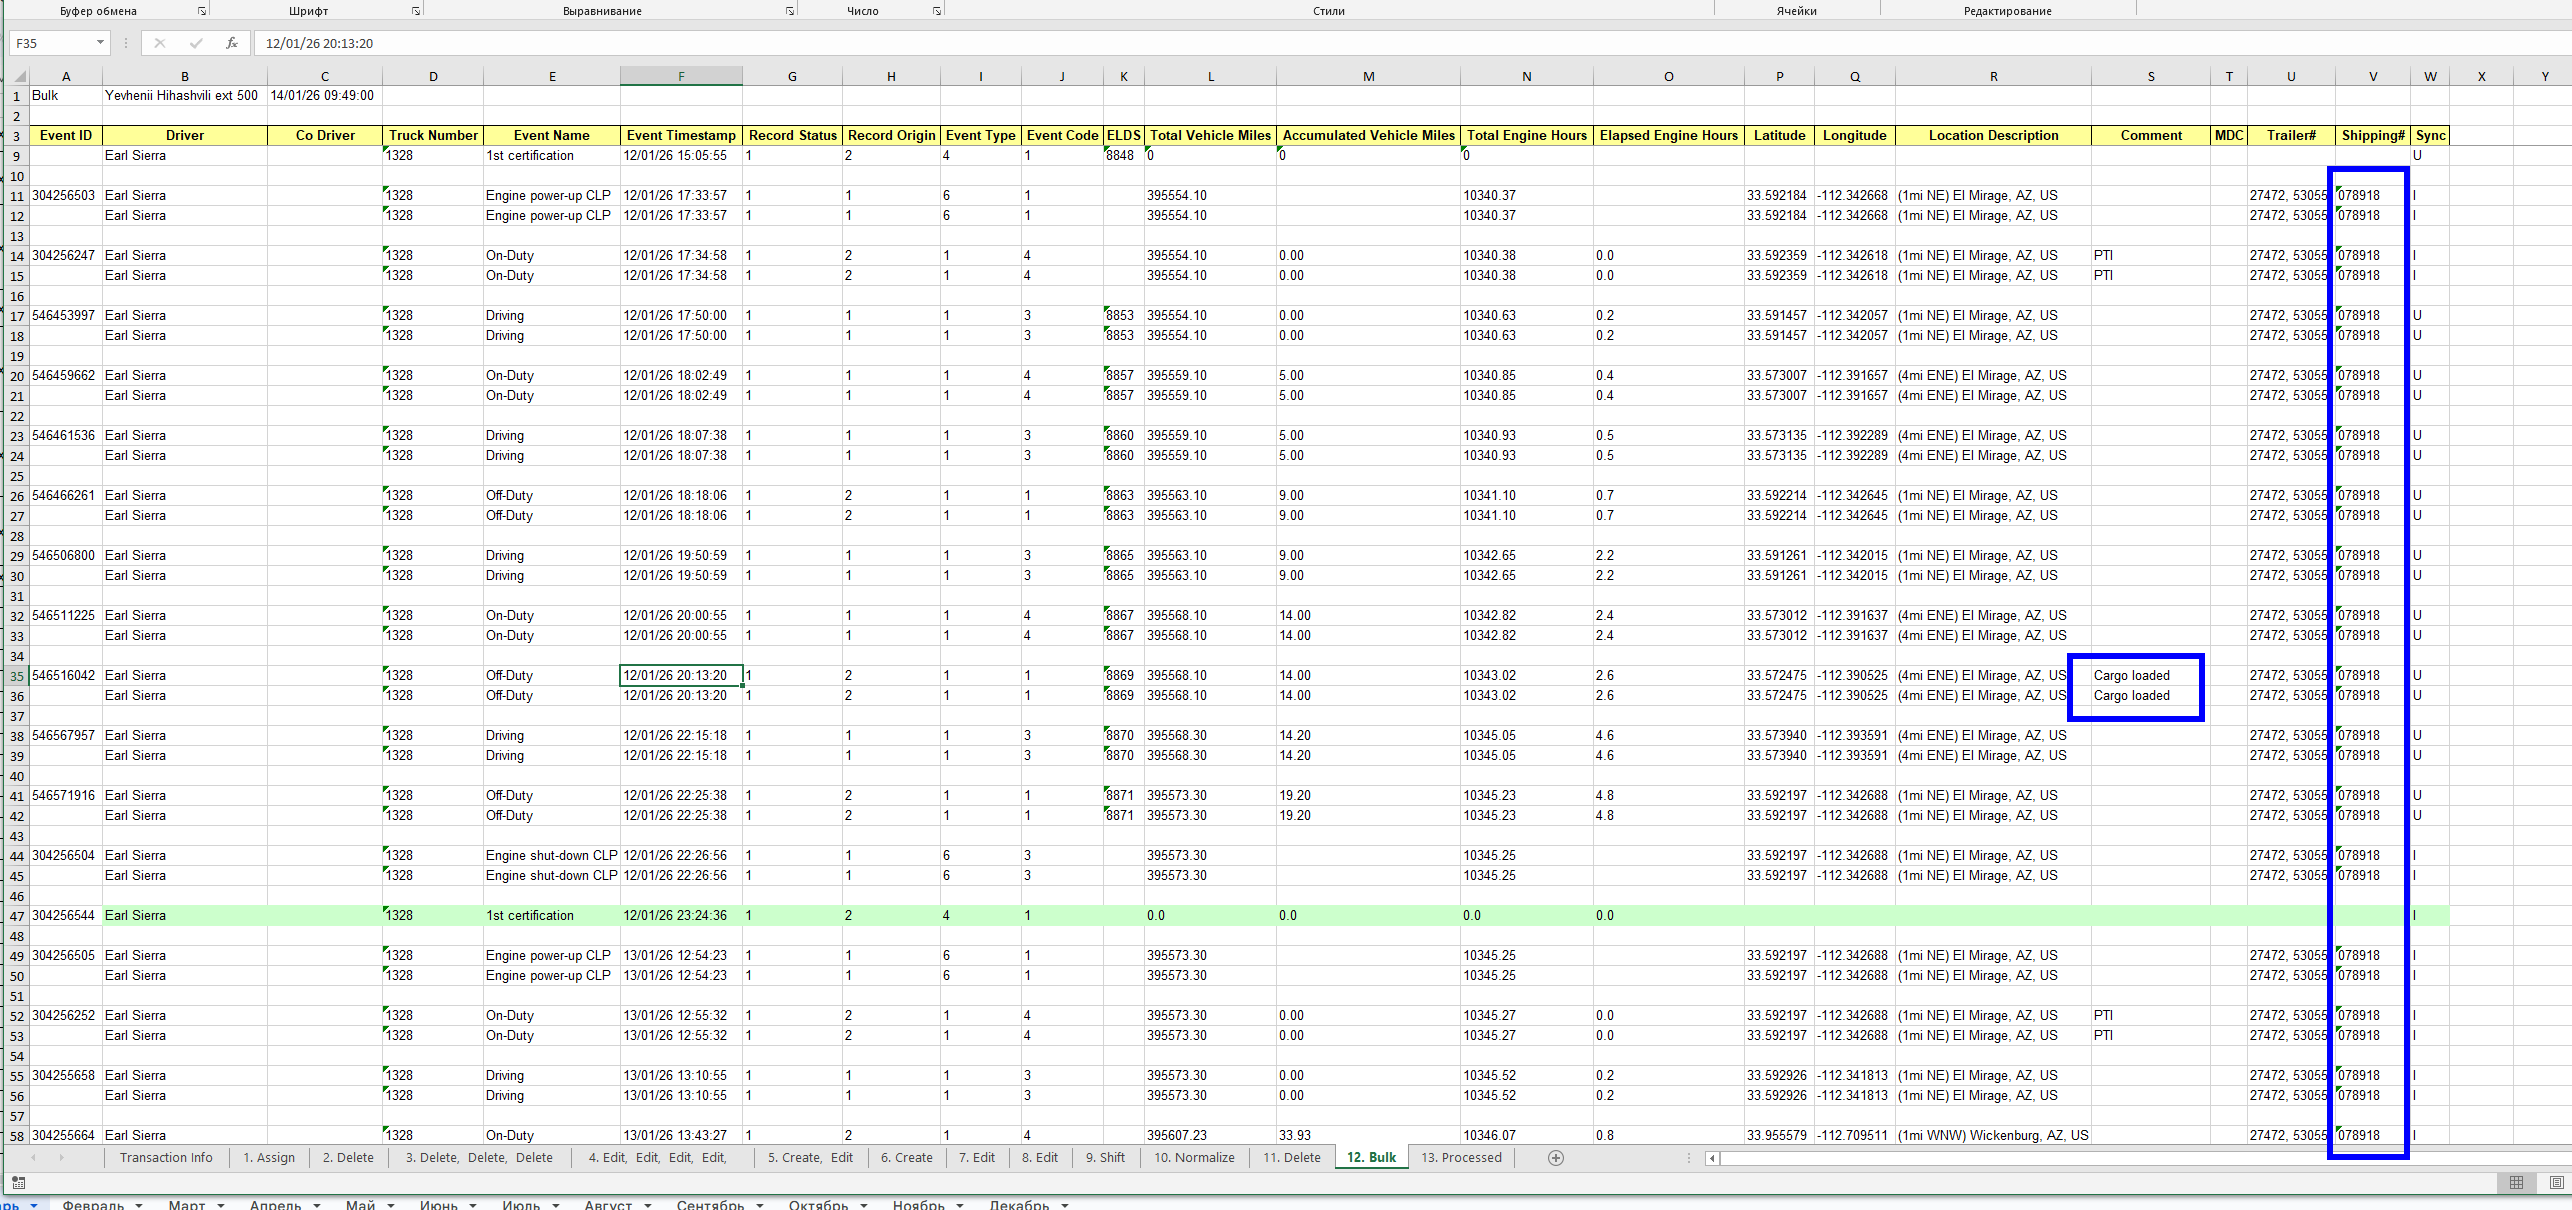Click the macro recording status bar icon

click(x=18, y=1182)
